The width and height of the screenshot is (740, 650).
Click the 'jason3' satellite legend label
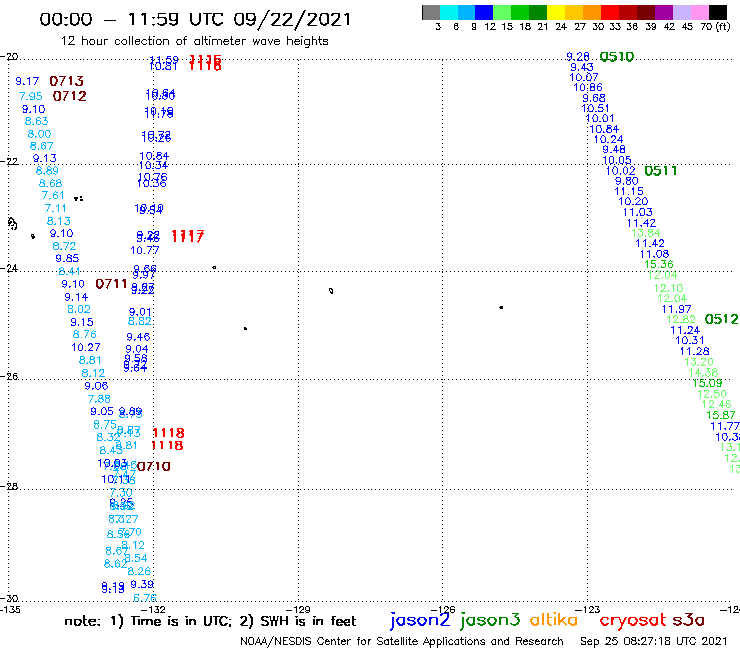click(490, 620)
